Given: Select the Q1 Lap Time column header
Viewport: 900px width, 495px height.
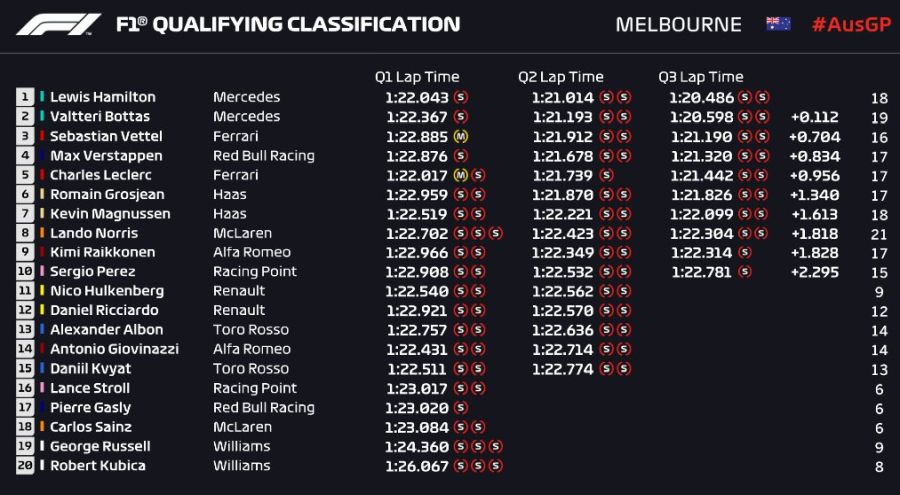Looking at the screenshot, I should tap(417, 77).
